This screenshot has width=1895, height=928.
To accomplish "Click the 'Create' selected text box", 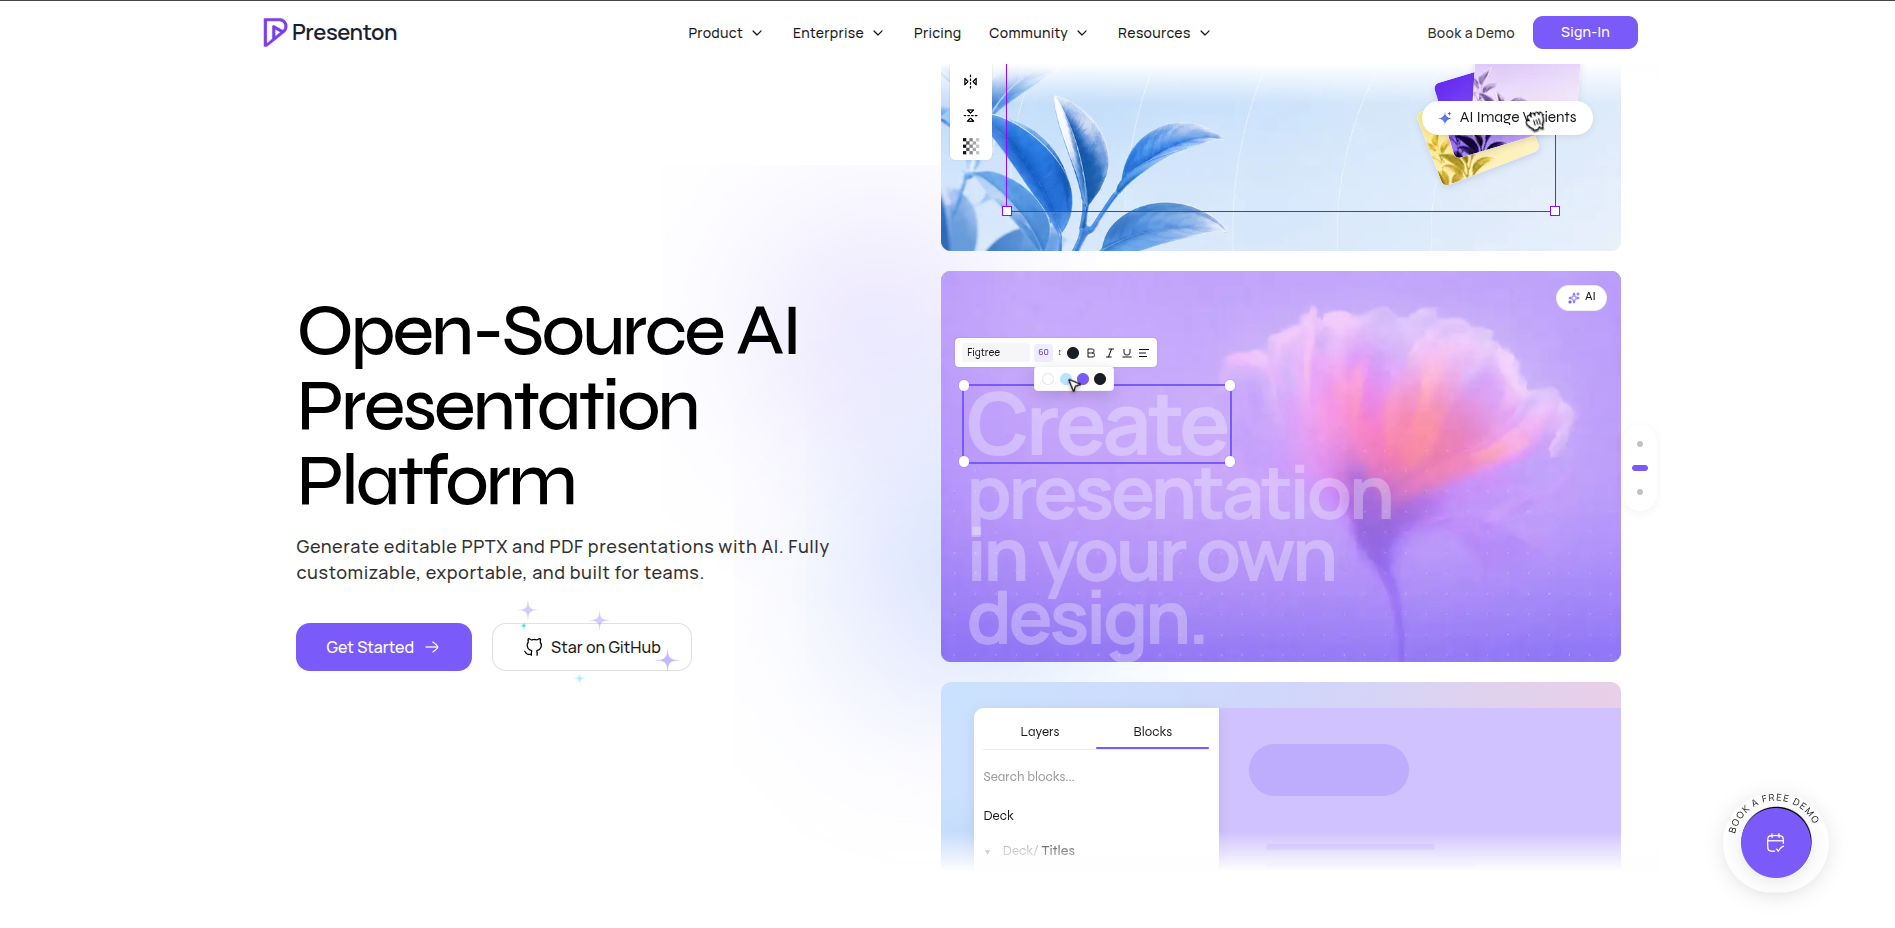I will (x=1097, y=423).
